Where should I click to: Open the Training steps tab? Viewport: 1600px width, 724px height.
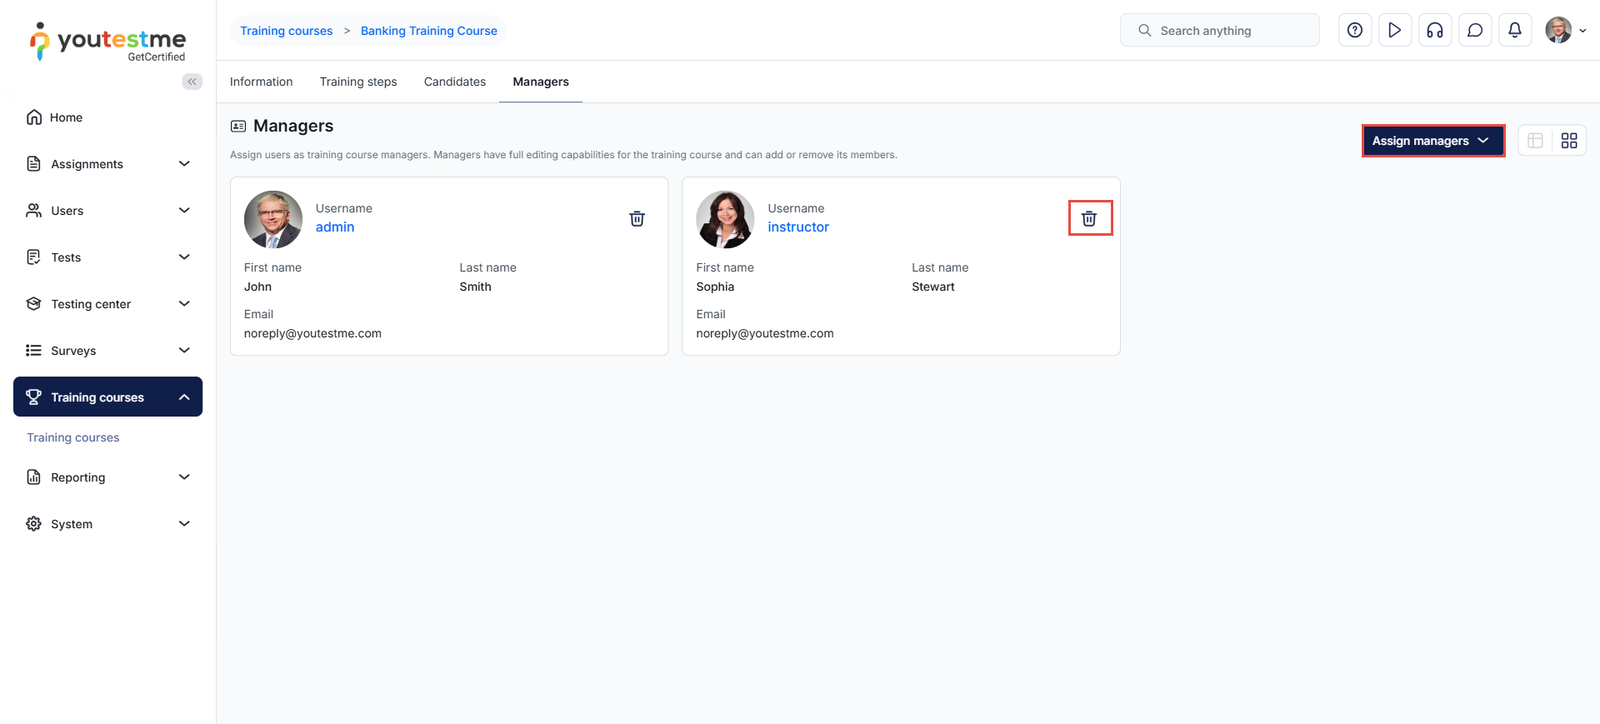coord(358,82)
